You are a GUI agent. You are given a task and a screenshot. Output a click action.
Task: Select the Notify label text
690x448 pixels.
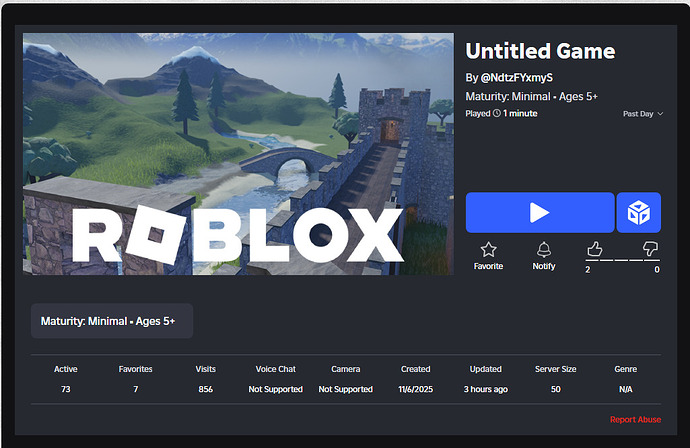[x=544, y=266]
